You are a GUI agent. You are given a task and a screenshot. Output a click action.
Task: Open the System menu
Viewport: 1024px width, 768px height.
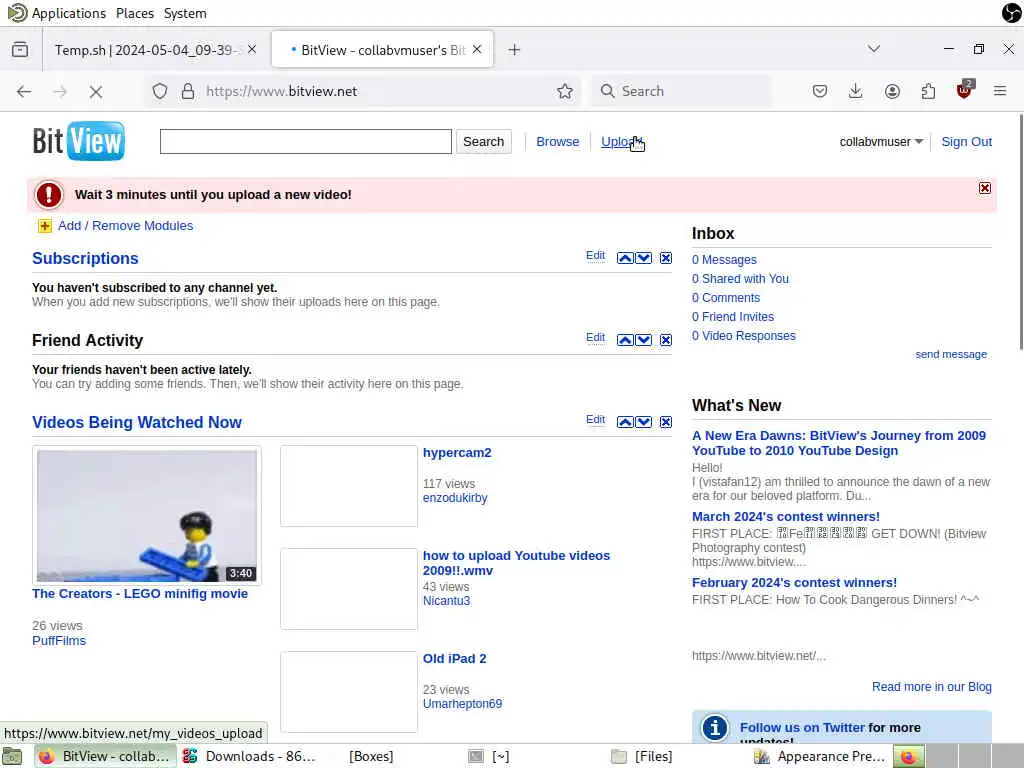click(185, 13)
